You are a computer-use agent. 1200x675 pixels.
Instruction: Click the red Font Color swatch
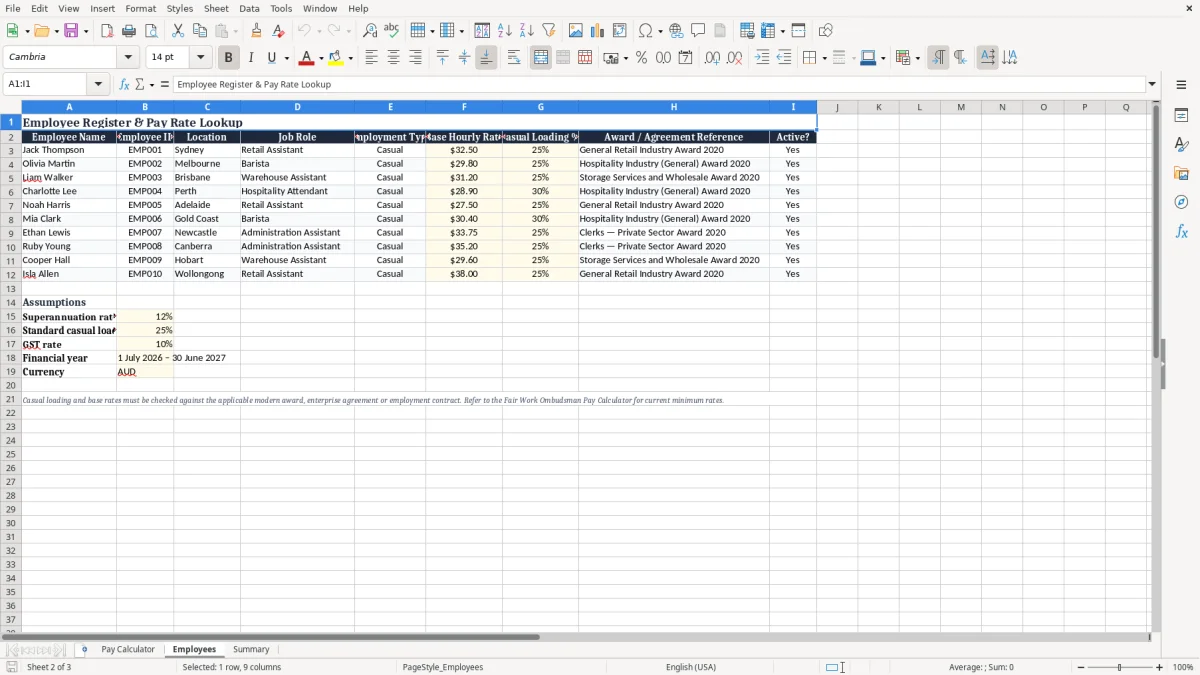point(307,58)
